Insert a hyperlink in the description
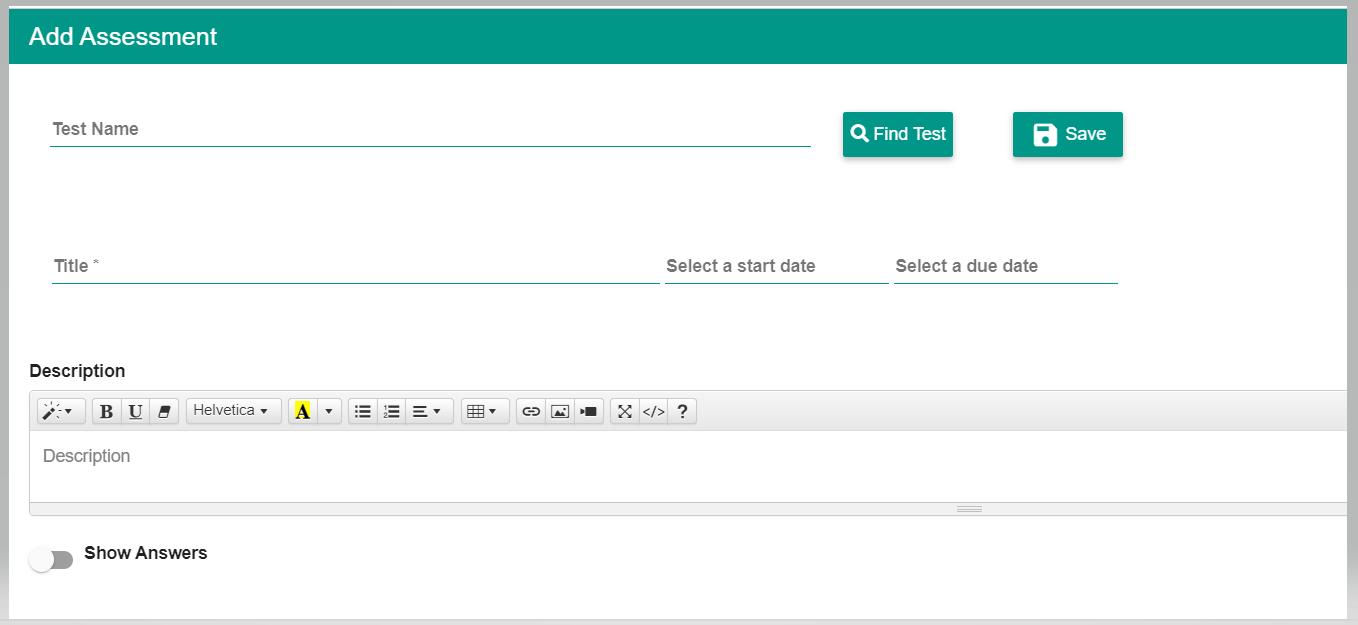This screenshot has width=1358, height=625. [x=531, y=411]
